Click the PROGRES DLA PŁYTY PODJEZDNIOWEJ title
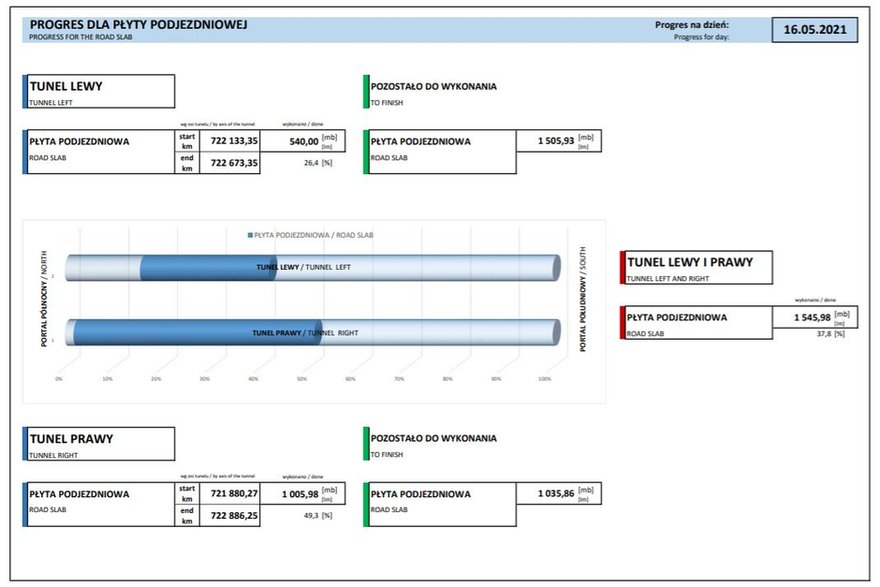This screenshot has width=880, height=587. [x=138, y=25]
